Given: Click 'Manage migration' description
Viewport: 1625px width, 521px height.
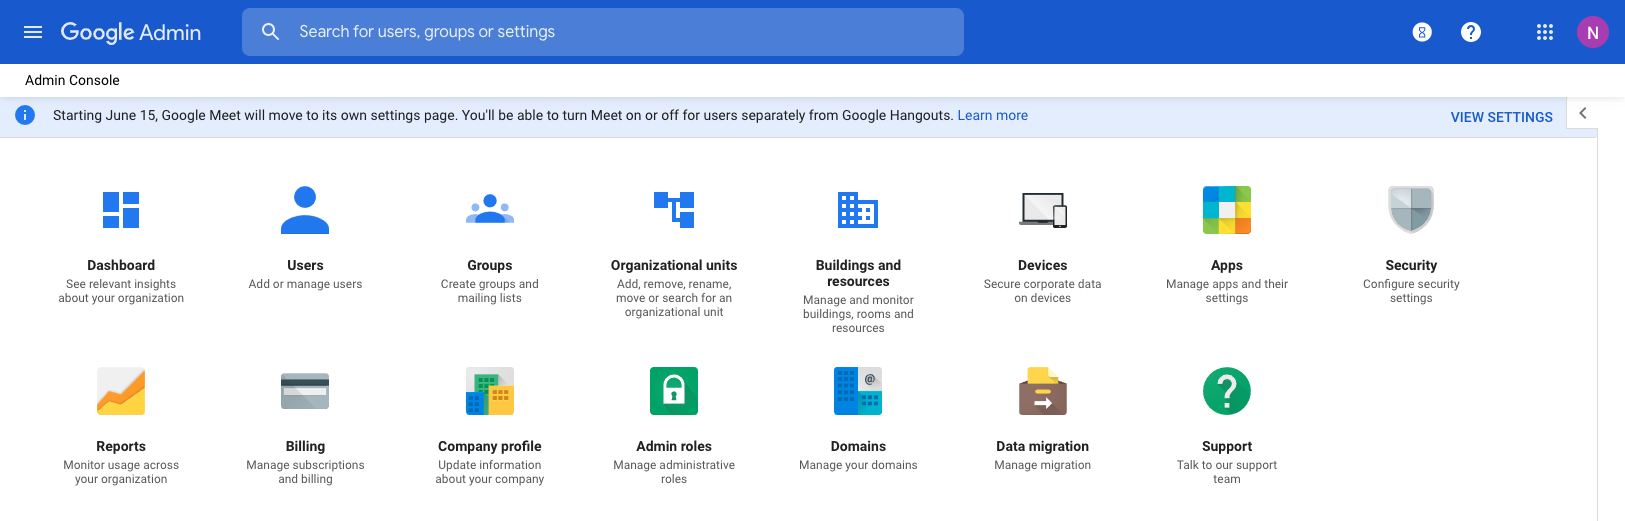Looking at the screenshot, I should [1043, 465].
